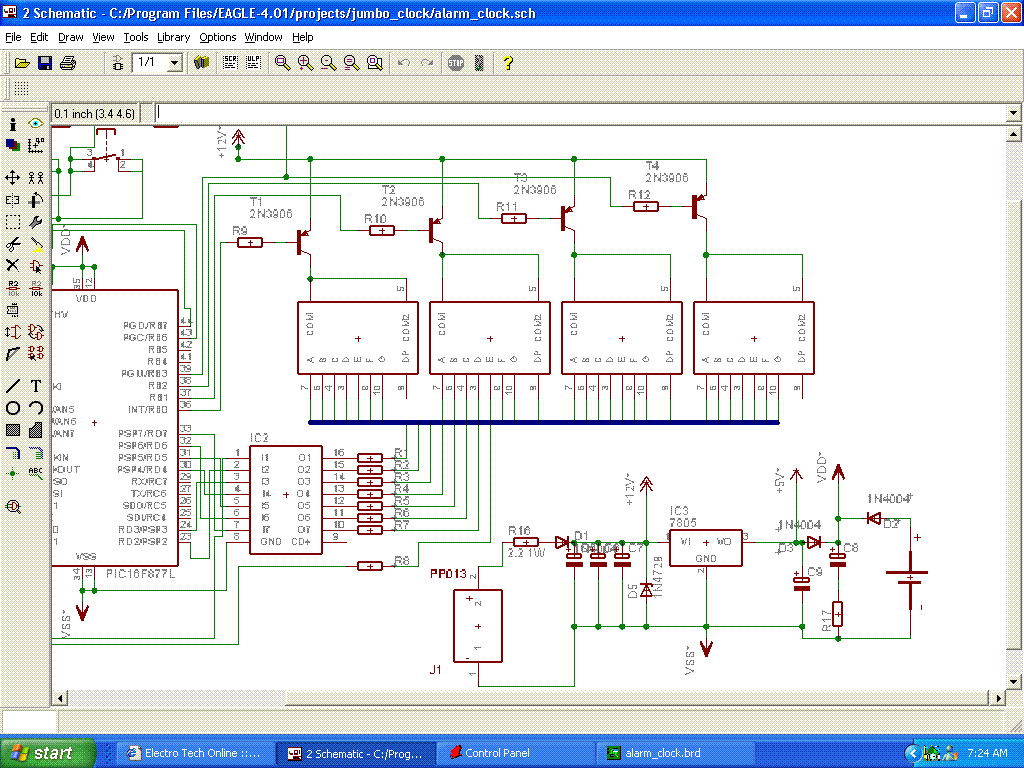
Task: Run a user program with ULP icon
Action: click(x=253, y=63)
